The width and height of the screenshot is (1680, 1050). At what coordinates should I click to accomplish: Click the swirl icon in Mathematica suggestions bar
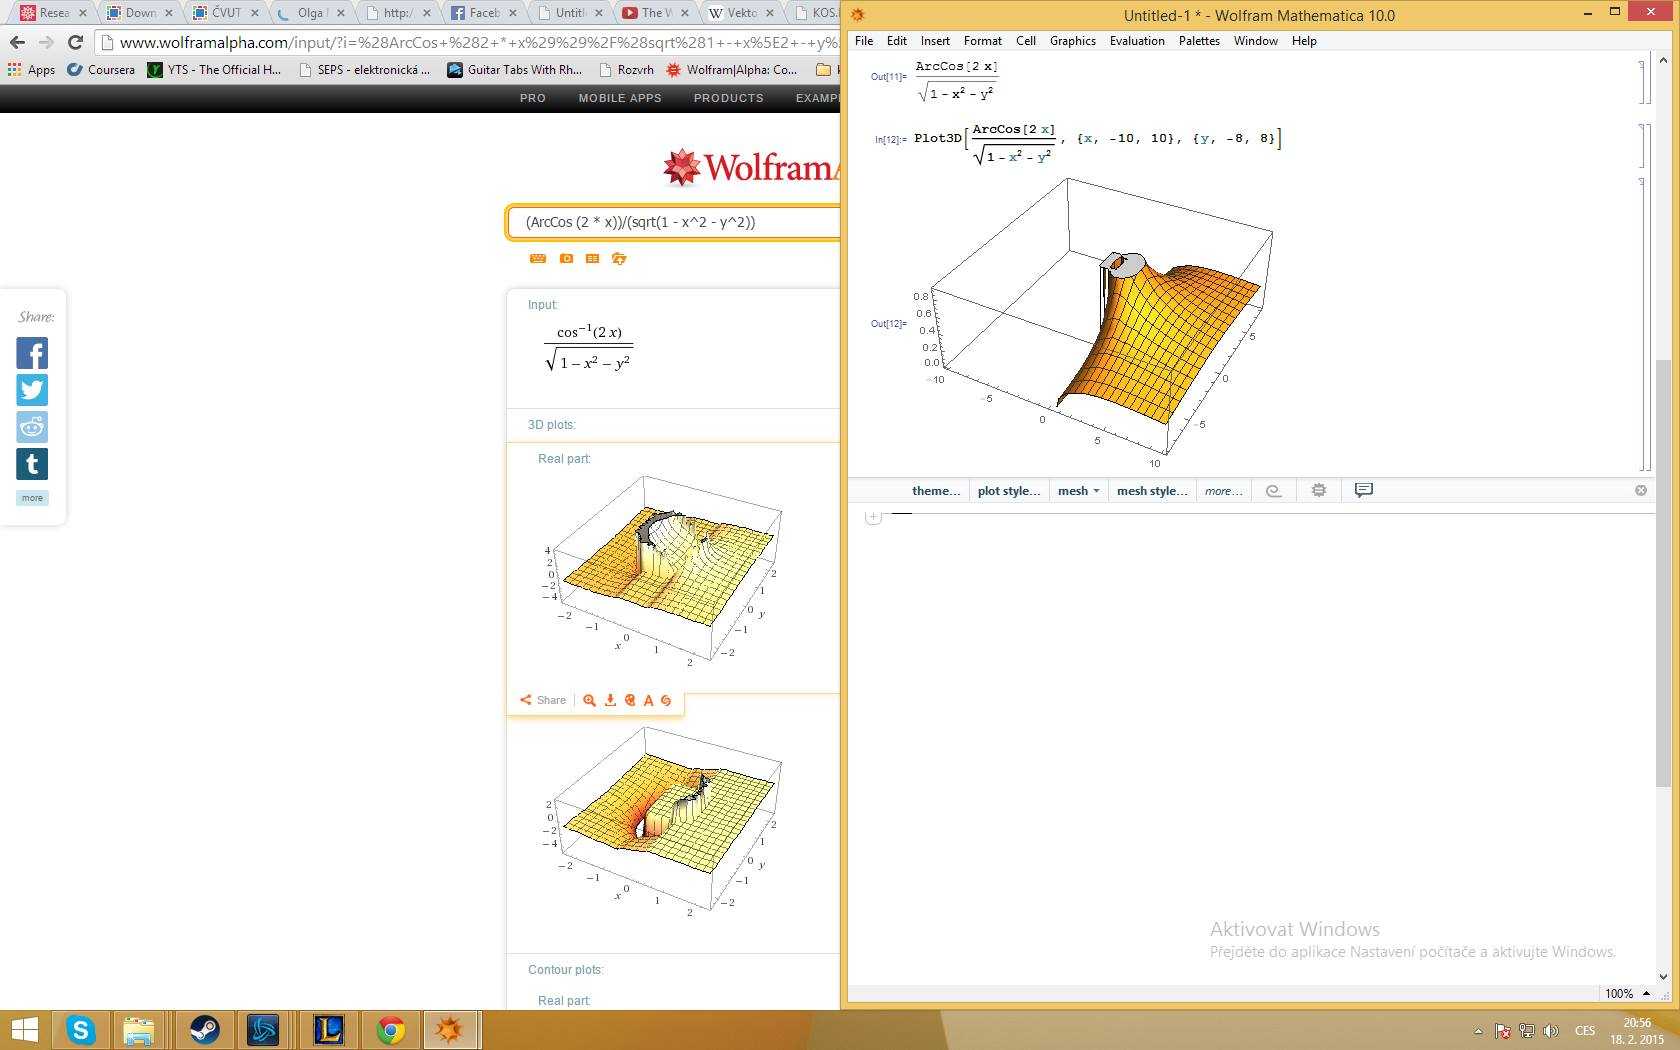coord(1273,490)
